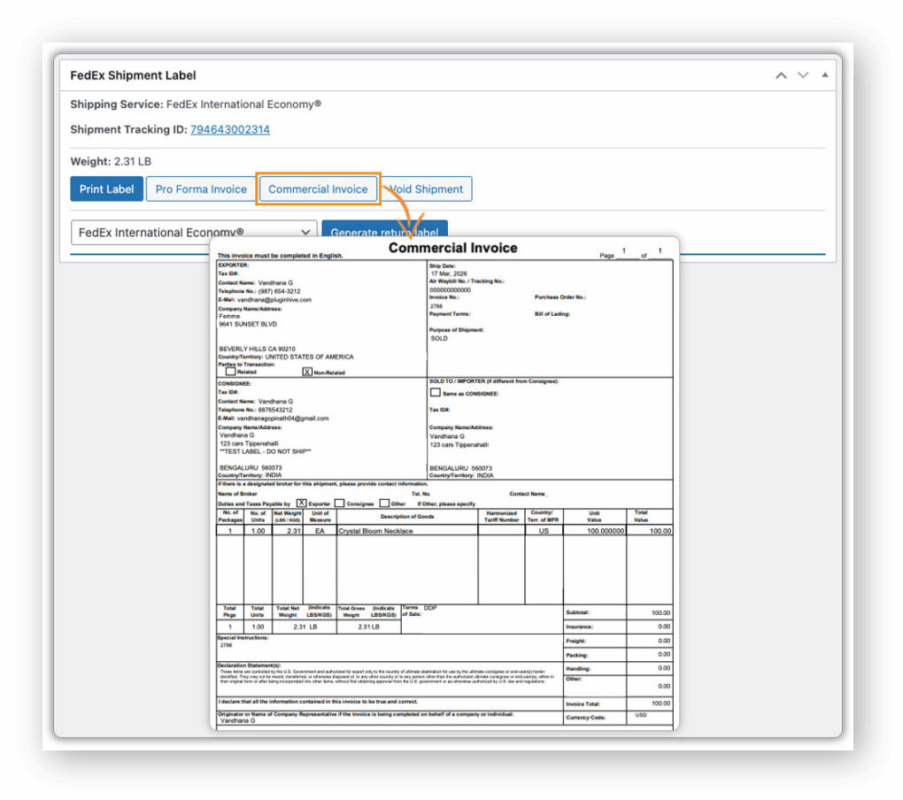Click consignee email vandhanagopinath04@gmail.com

(283, 418)
